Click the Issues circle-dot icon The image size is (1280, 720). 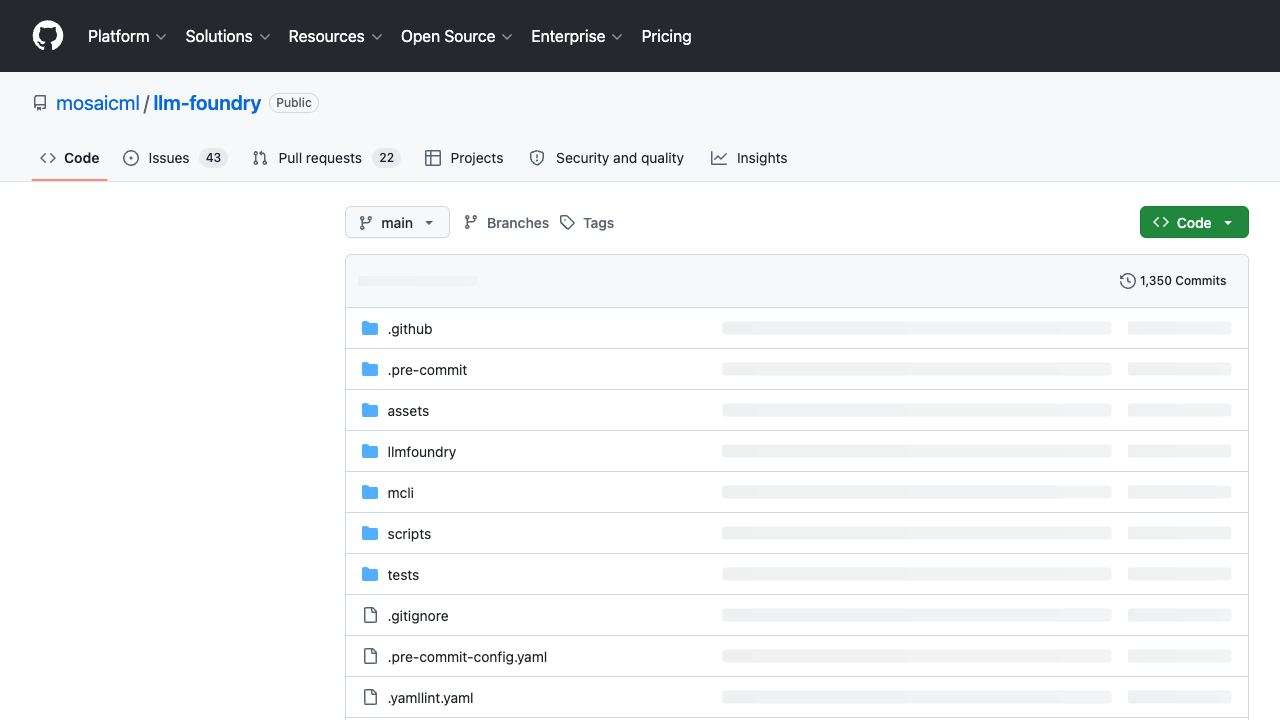point(131,158)
